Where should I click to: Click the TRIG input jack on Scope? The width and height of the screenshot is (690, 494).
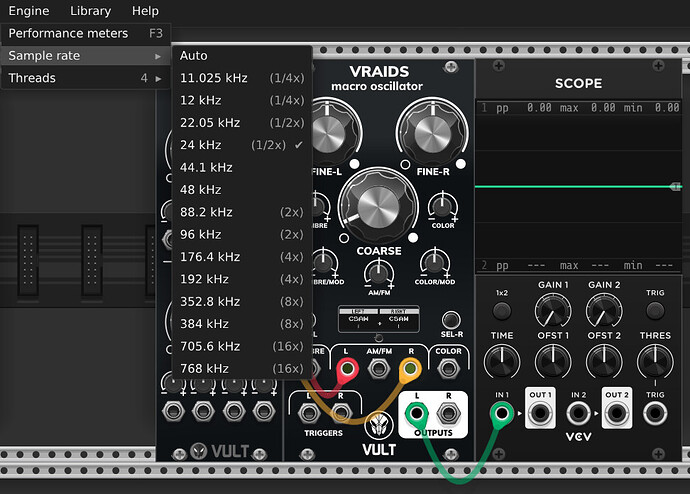655,414
